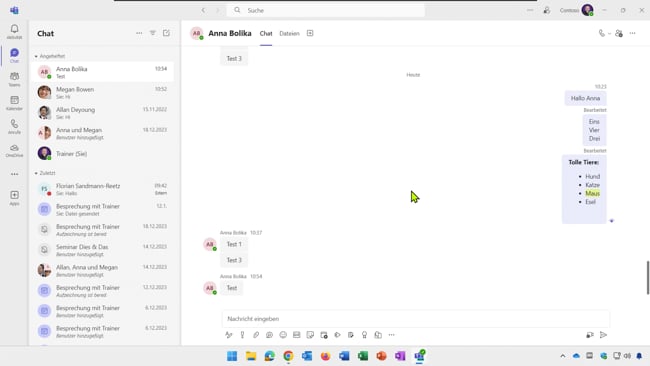The width and height of the screenshot is (650, 366).
Task: Open more chat options in header
Action: [632, 33]
